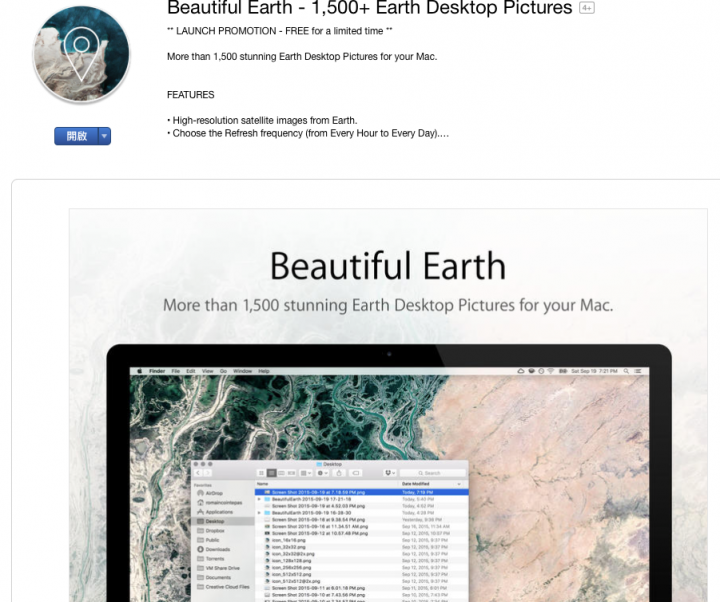Open the Beautiful Earth screenshot preview image

tap(388, 405)
